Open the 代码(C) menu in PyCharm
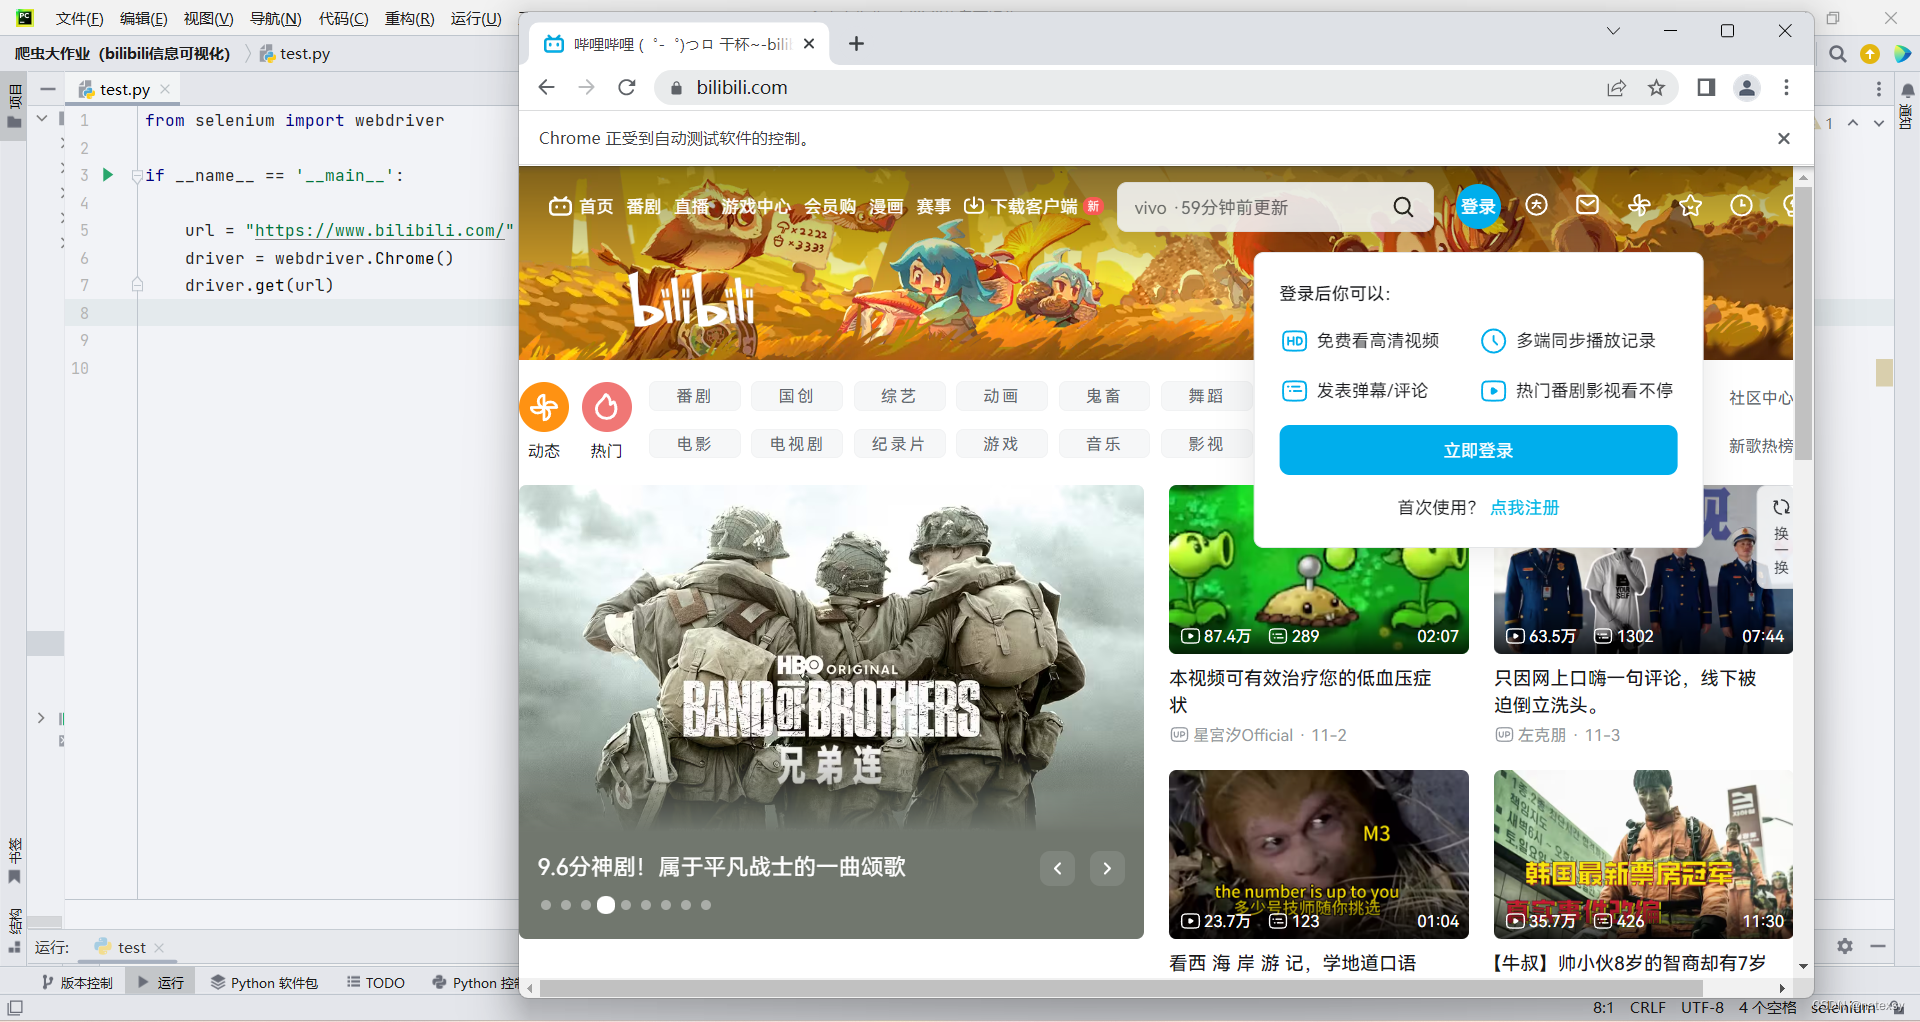The height and width of the screenshot is (1022, 1920). pos(344,19)
